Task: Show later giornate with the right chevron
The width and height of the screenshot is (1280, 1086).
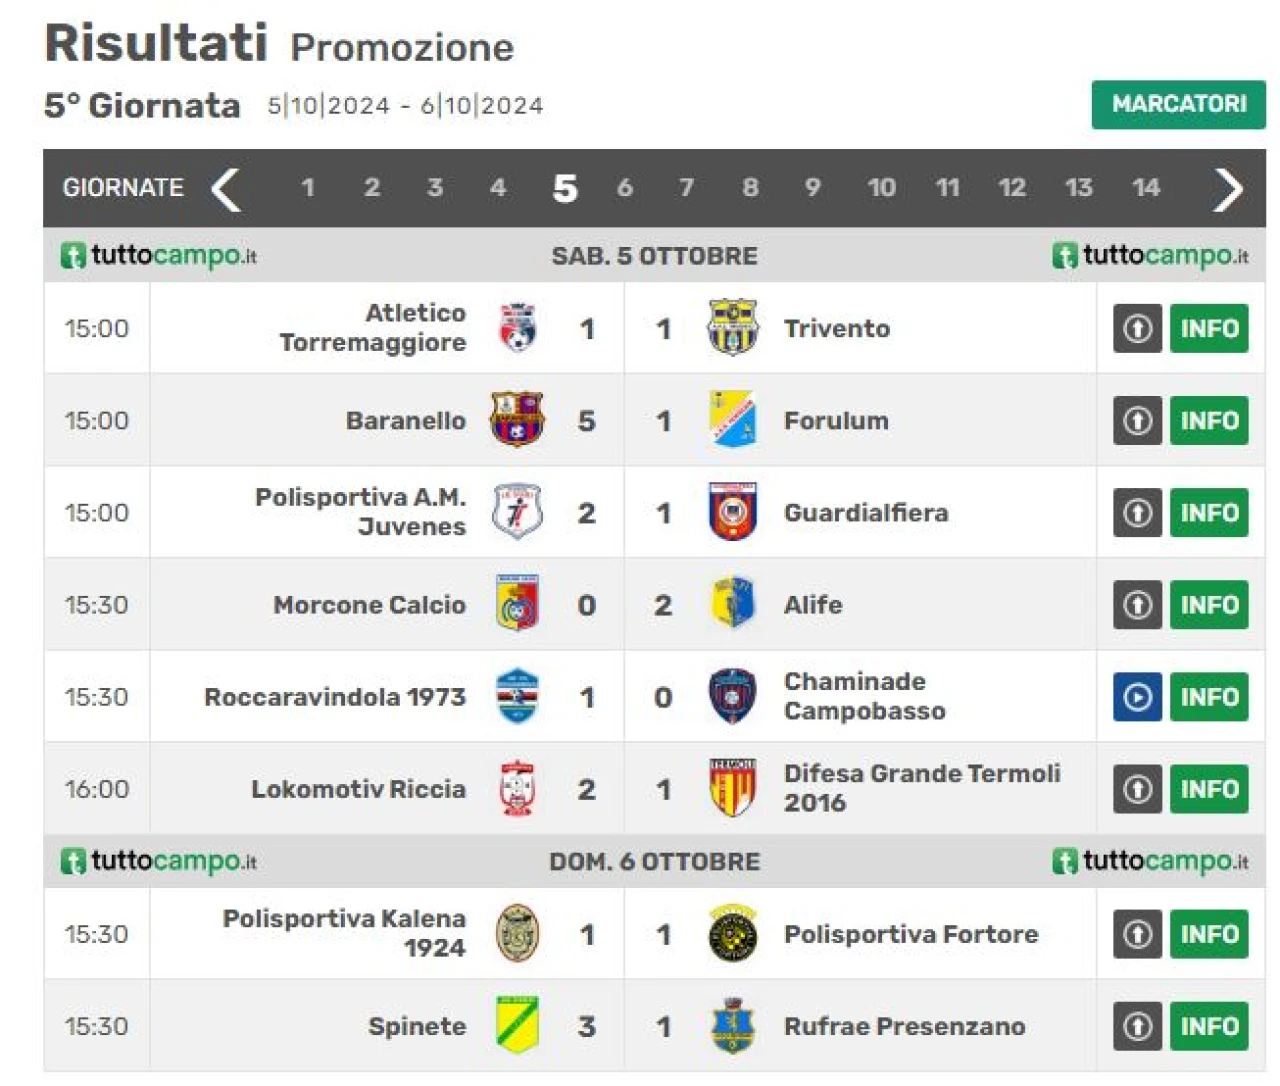Action: click(1228, 189)
